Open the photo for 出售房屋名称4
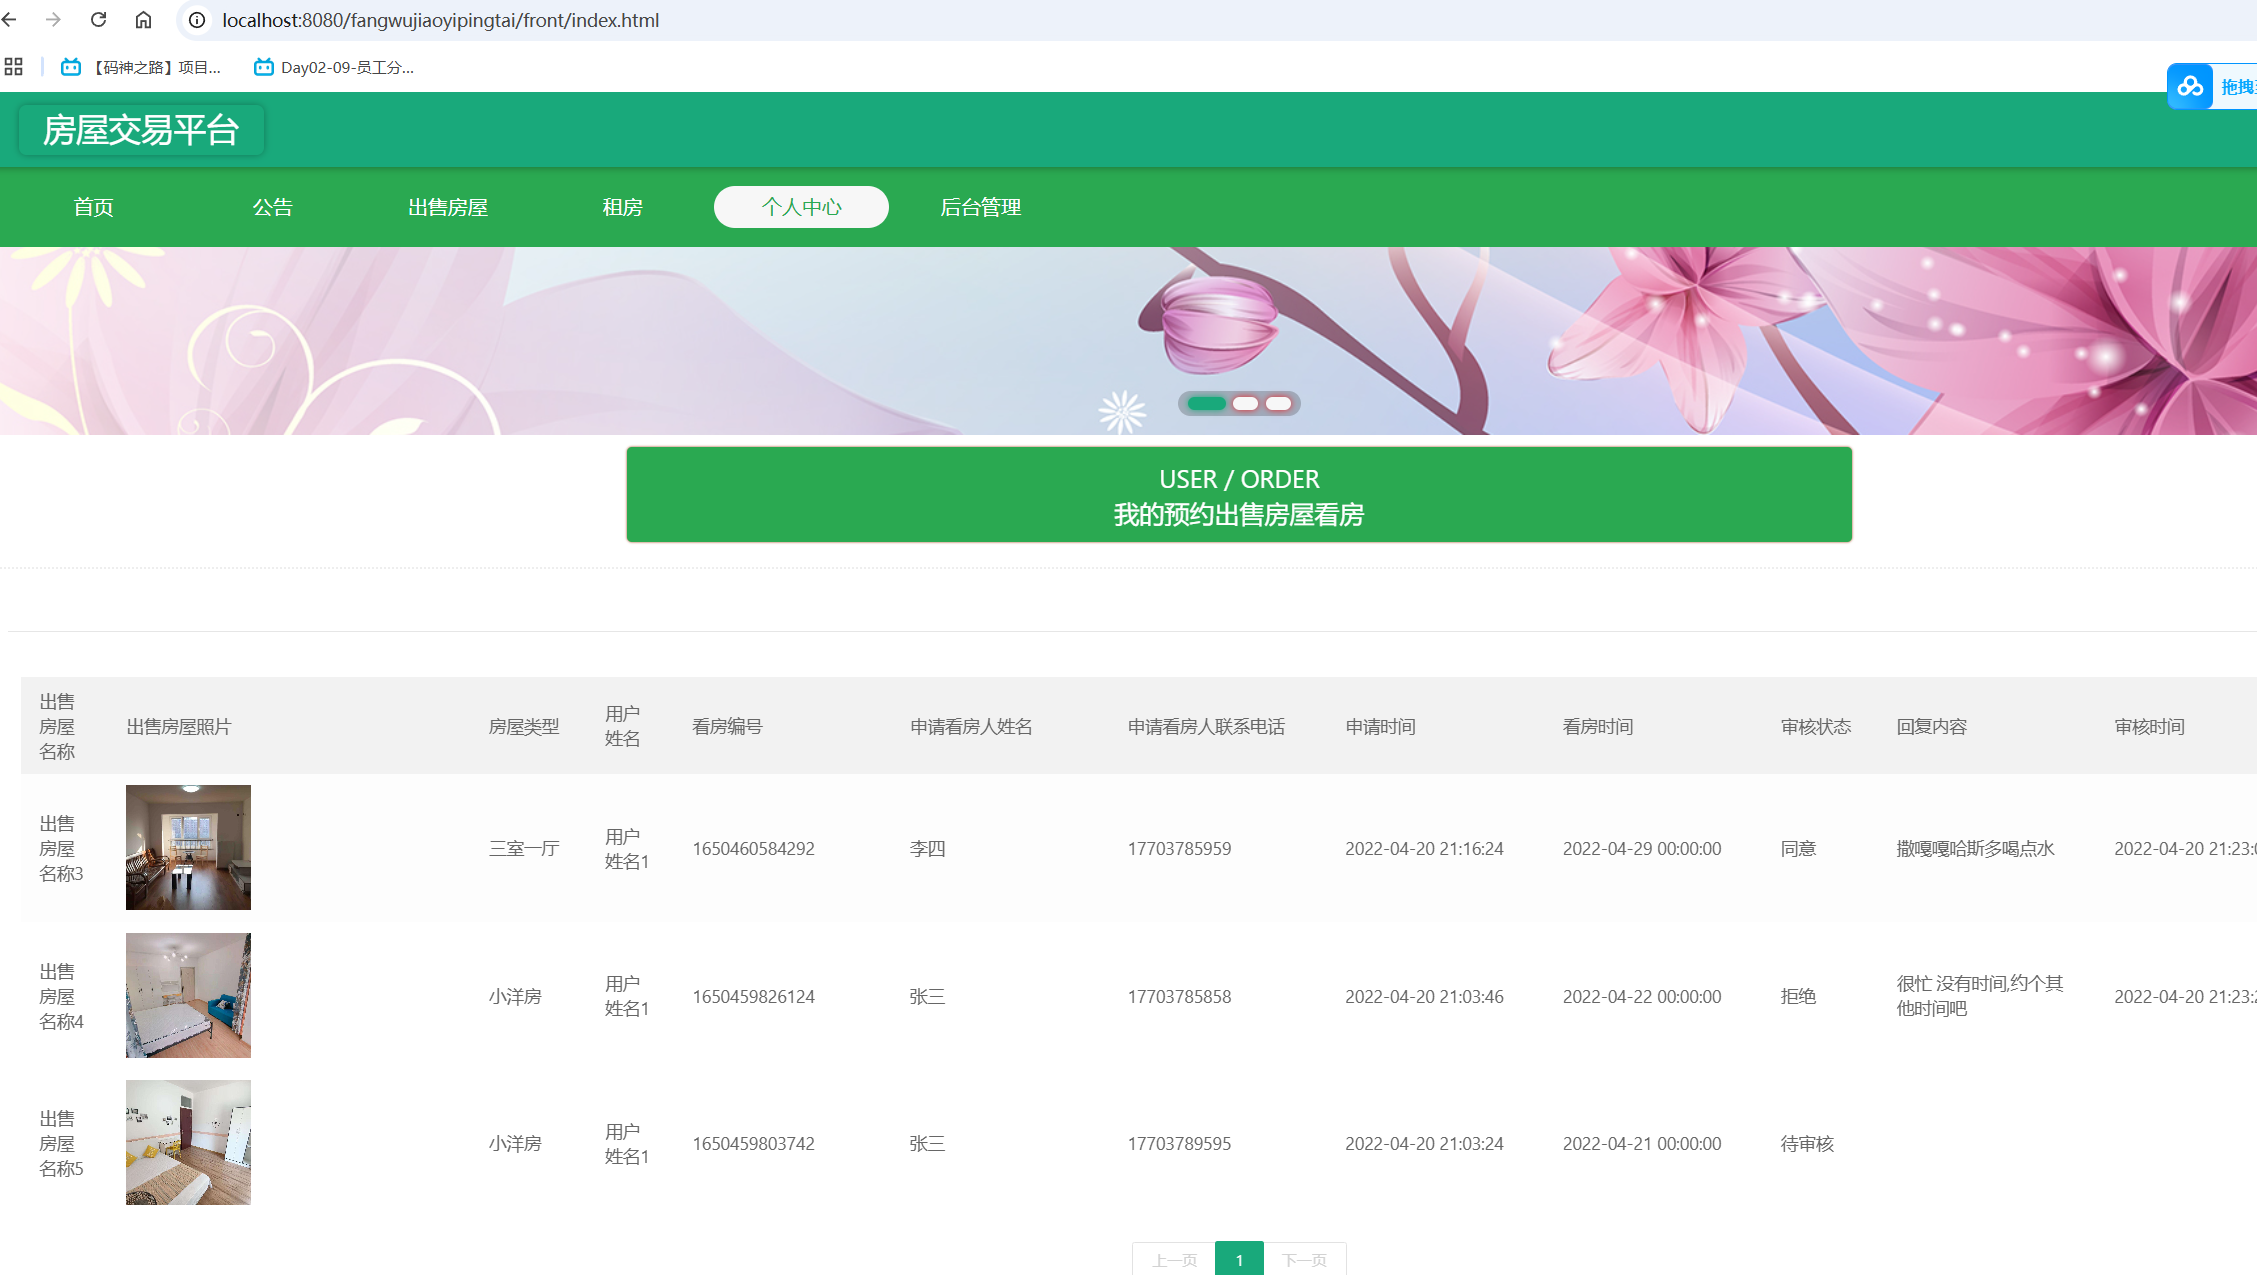2257x1275 pixels. coord(188,995)
